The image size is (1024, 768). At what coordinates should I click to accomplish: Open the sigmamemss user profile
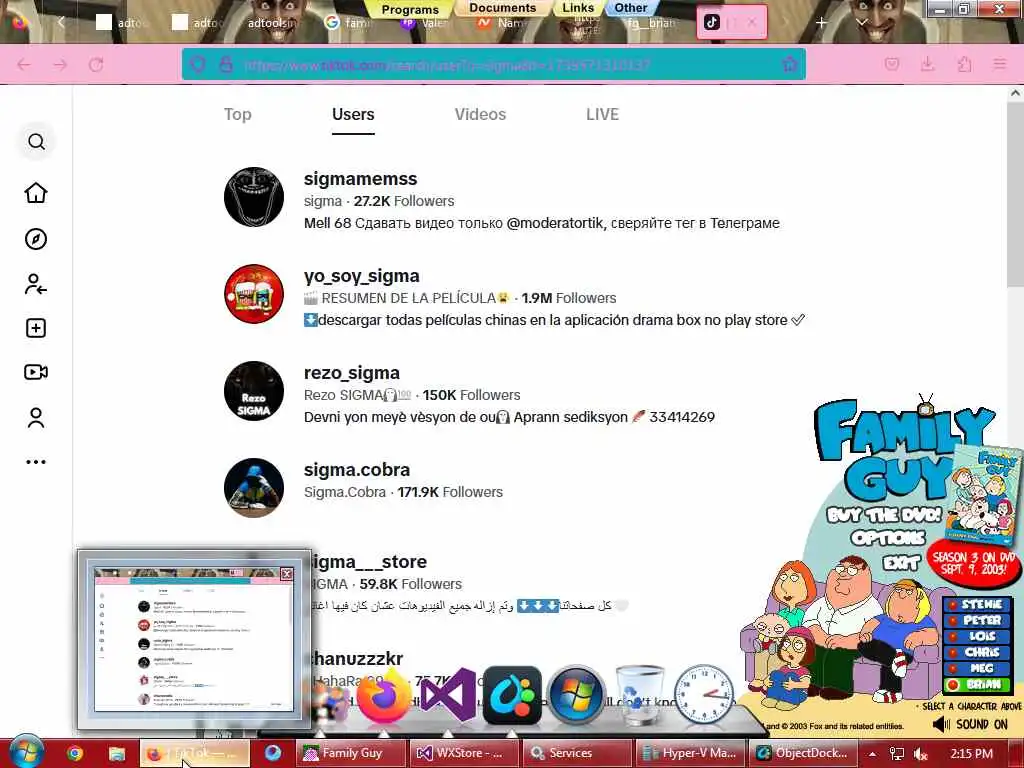(x=360, y=179)
